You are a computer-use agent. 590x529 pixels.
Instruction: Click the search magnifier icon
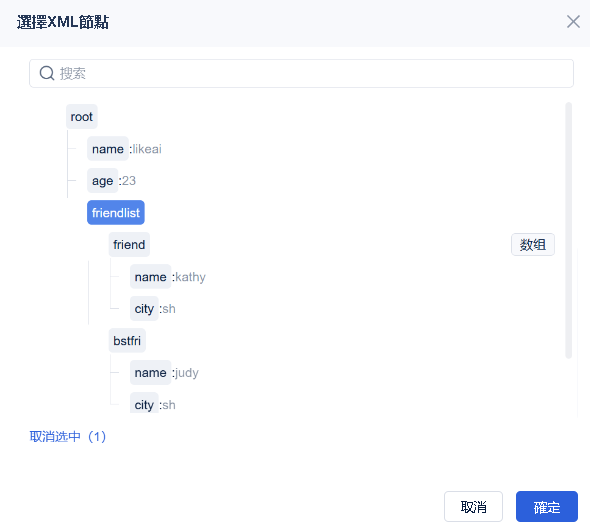tap(47, 73)
